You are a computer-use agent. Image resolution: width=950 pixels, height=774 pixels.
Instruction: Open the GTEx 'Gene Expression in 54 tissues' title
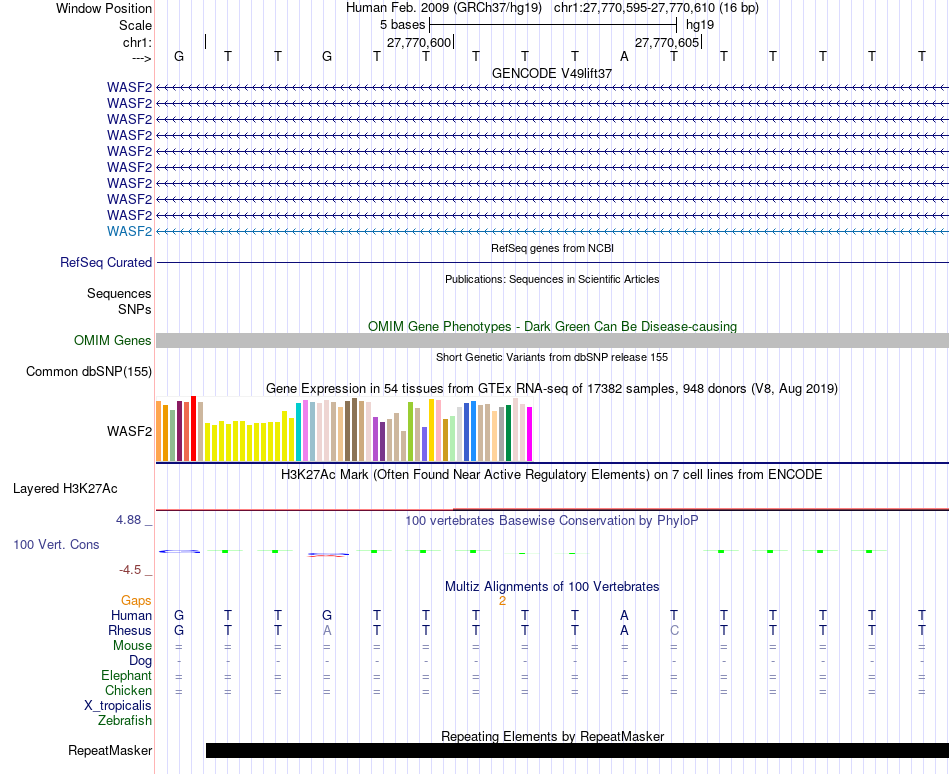552,388
